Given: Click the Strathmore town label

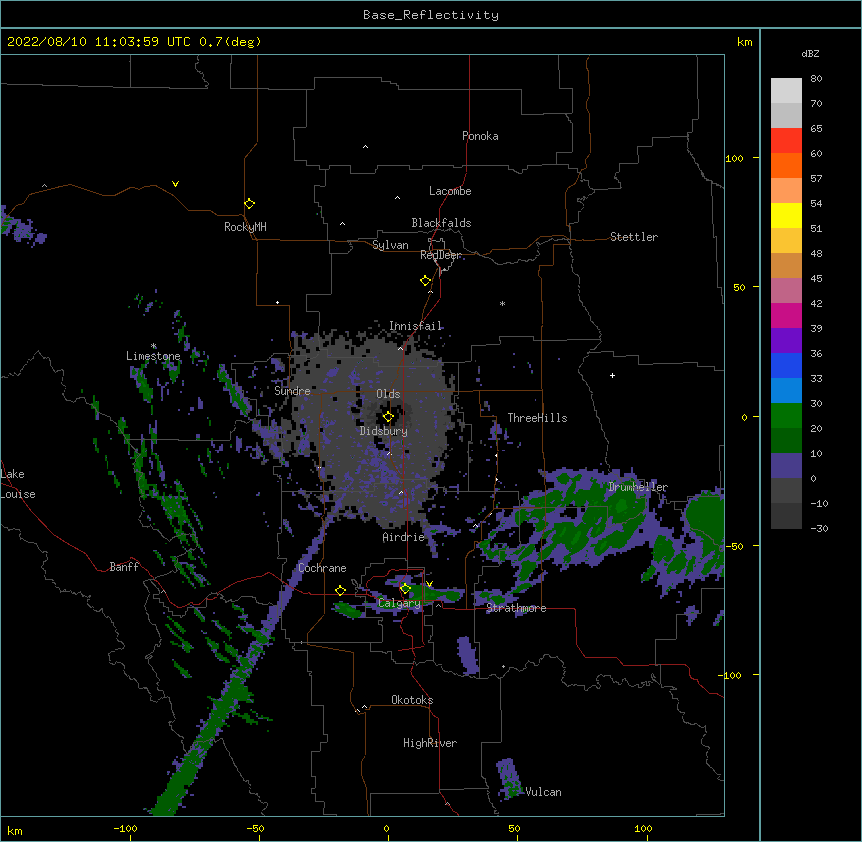Looking at the screenshot, I should [x=516, y=608].
